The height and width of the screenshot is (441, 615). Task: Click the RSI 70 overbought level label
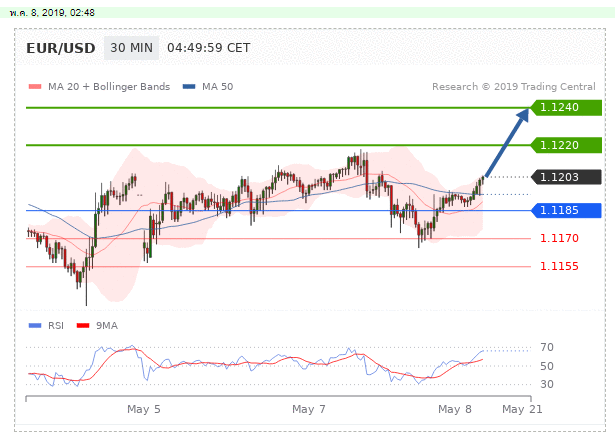coord(548,348)
